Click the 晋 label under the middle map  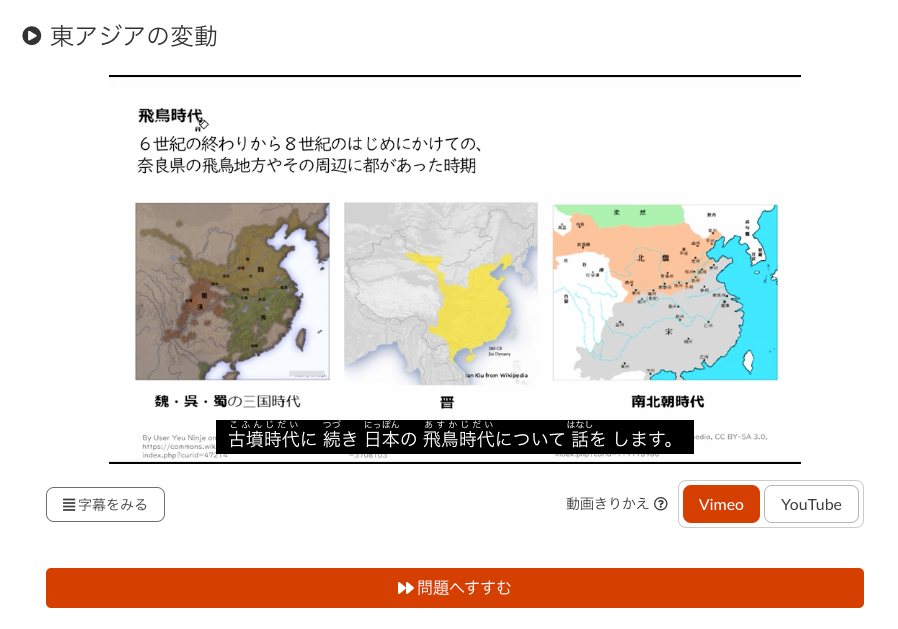click(447, 402)
